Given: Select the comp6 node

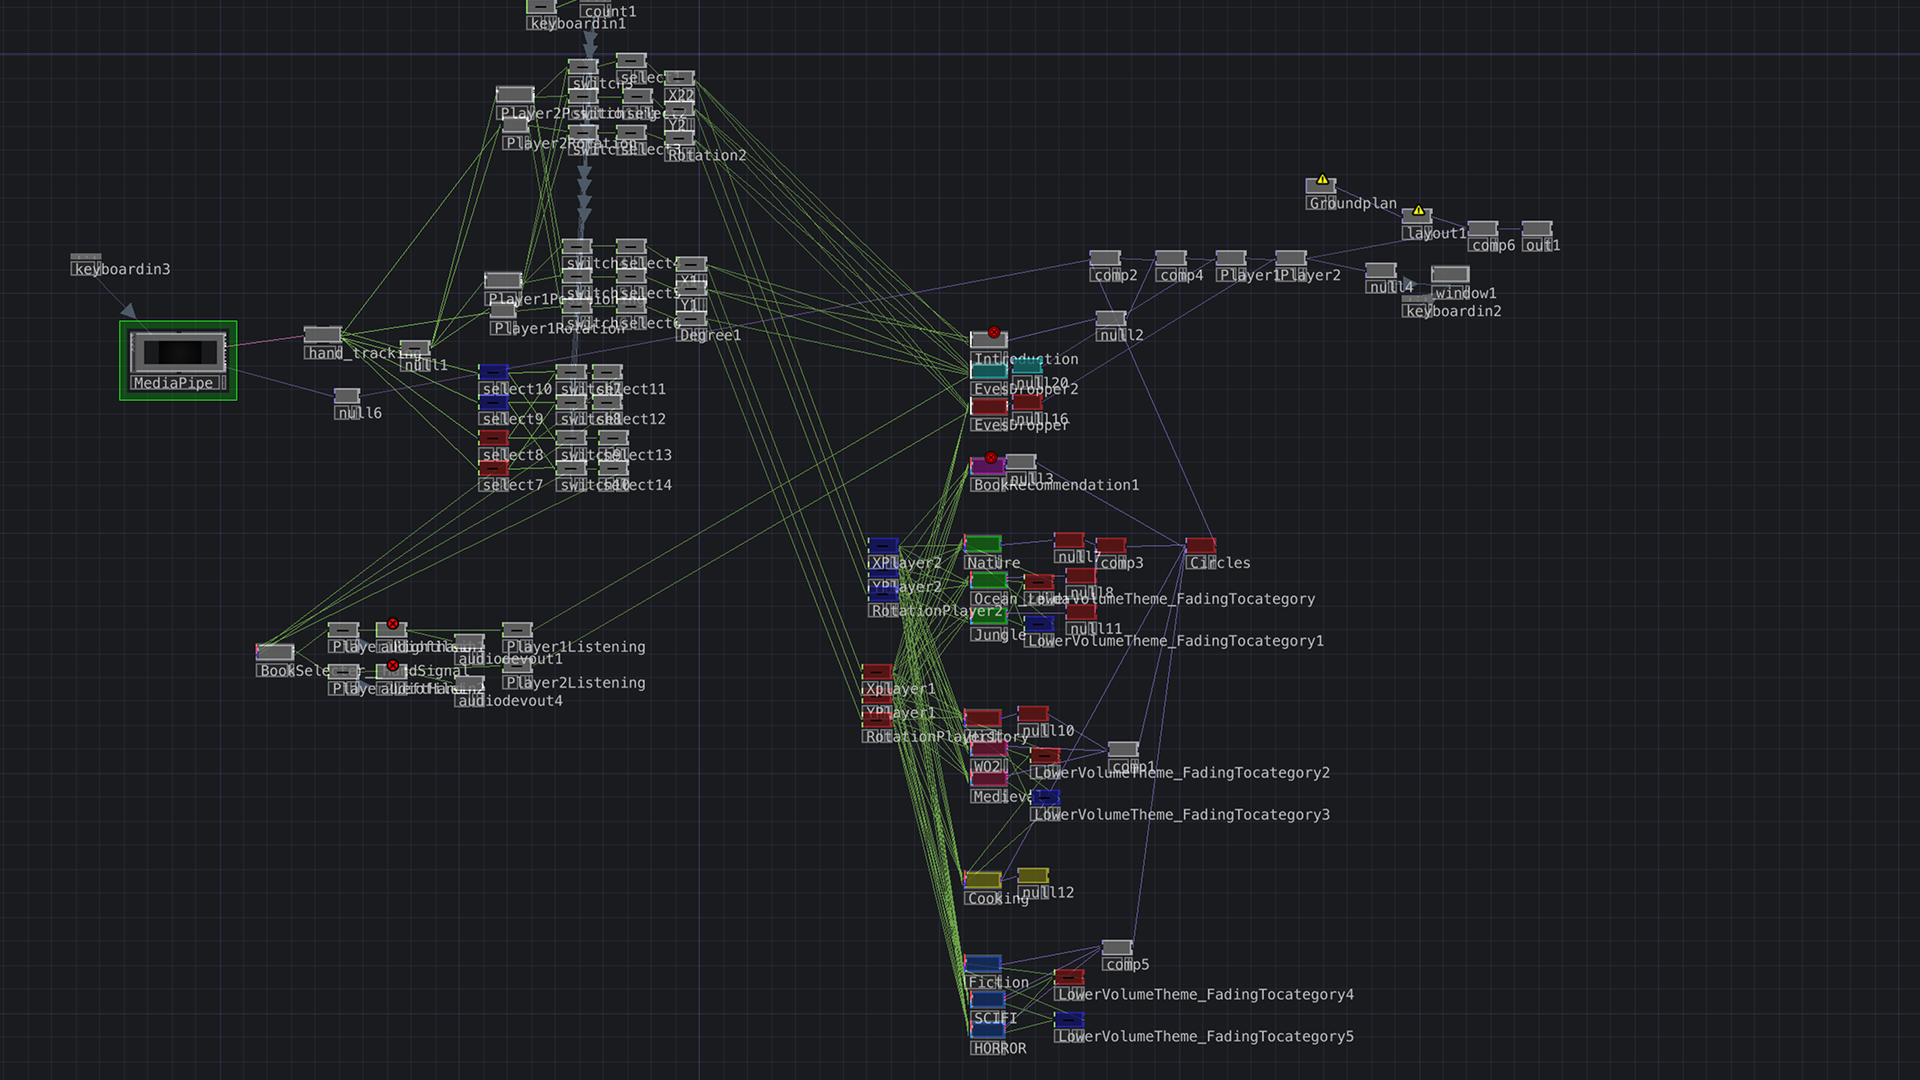Looking at the screenshot, I should 1482,229.
